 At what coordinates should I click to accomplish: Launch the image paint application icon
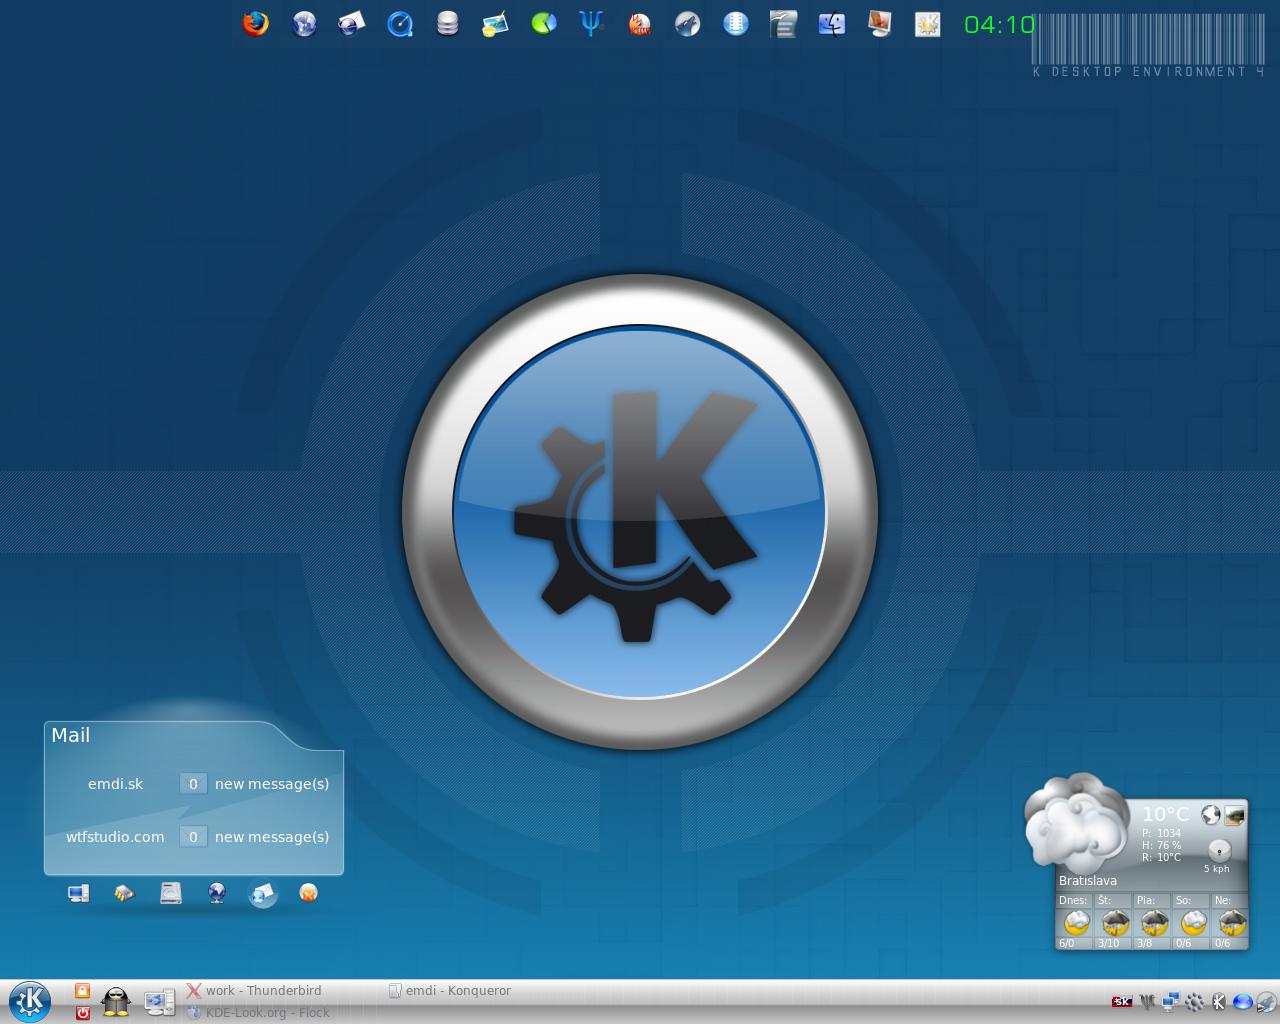495,23
